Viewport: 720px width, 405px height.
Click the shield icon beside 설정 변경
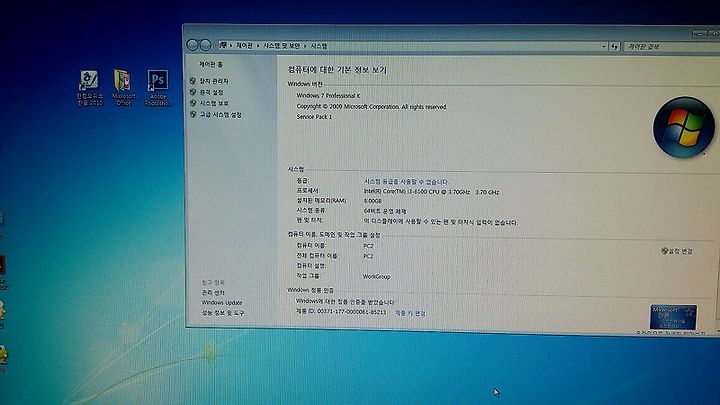(x=664, y=251)
